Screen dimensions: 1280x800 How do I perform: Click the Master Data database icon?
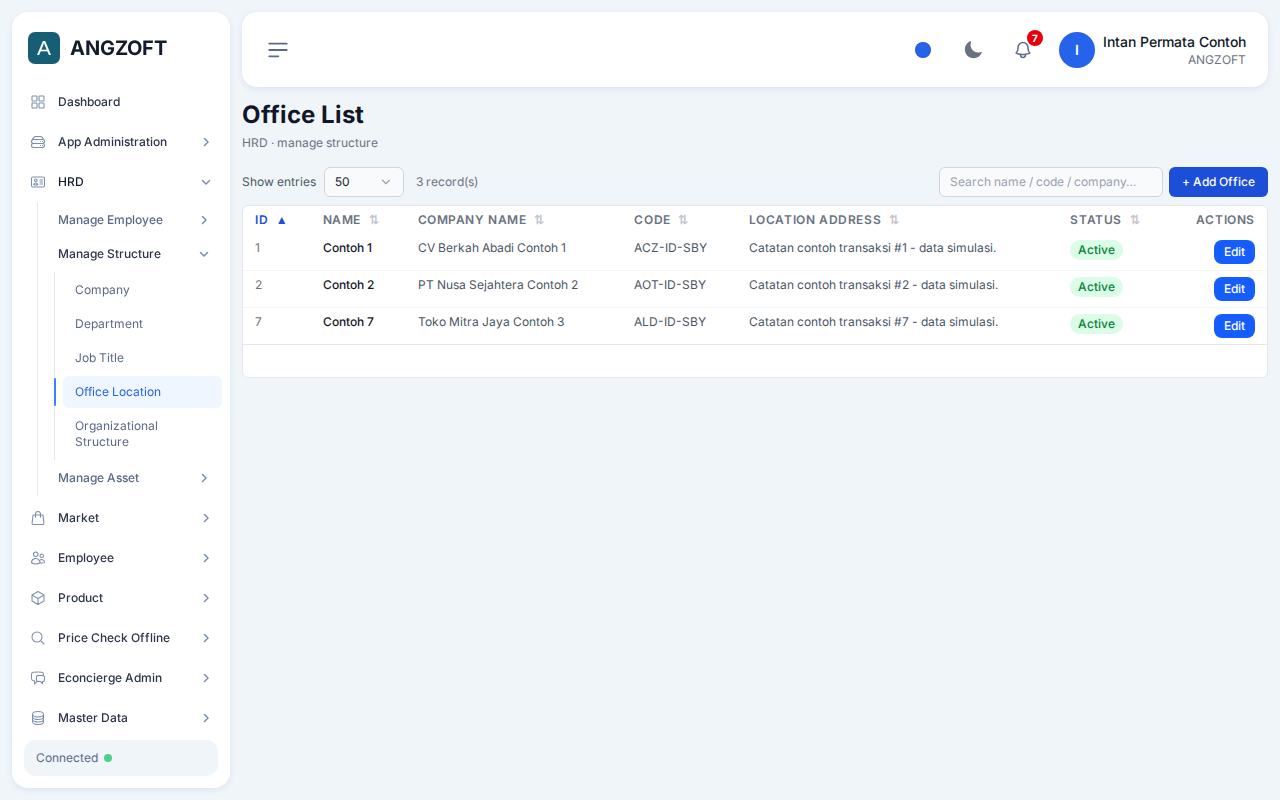click(38, 718)
